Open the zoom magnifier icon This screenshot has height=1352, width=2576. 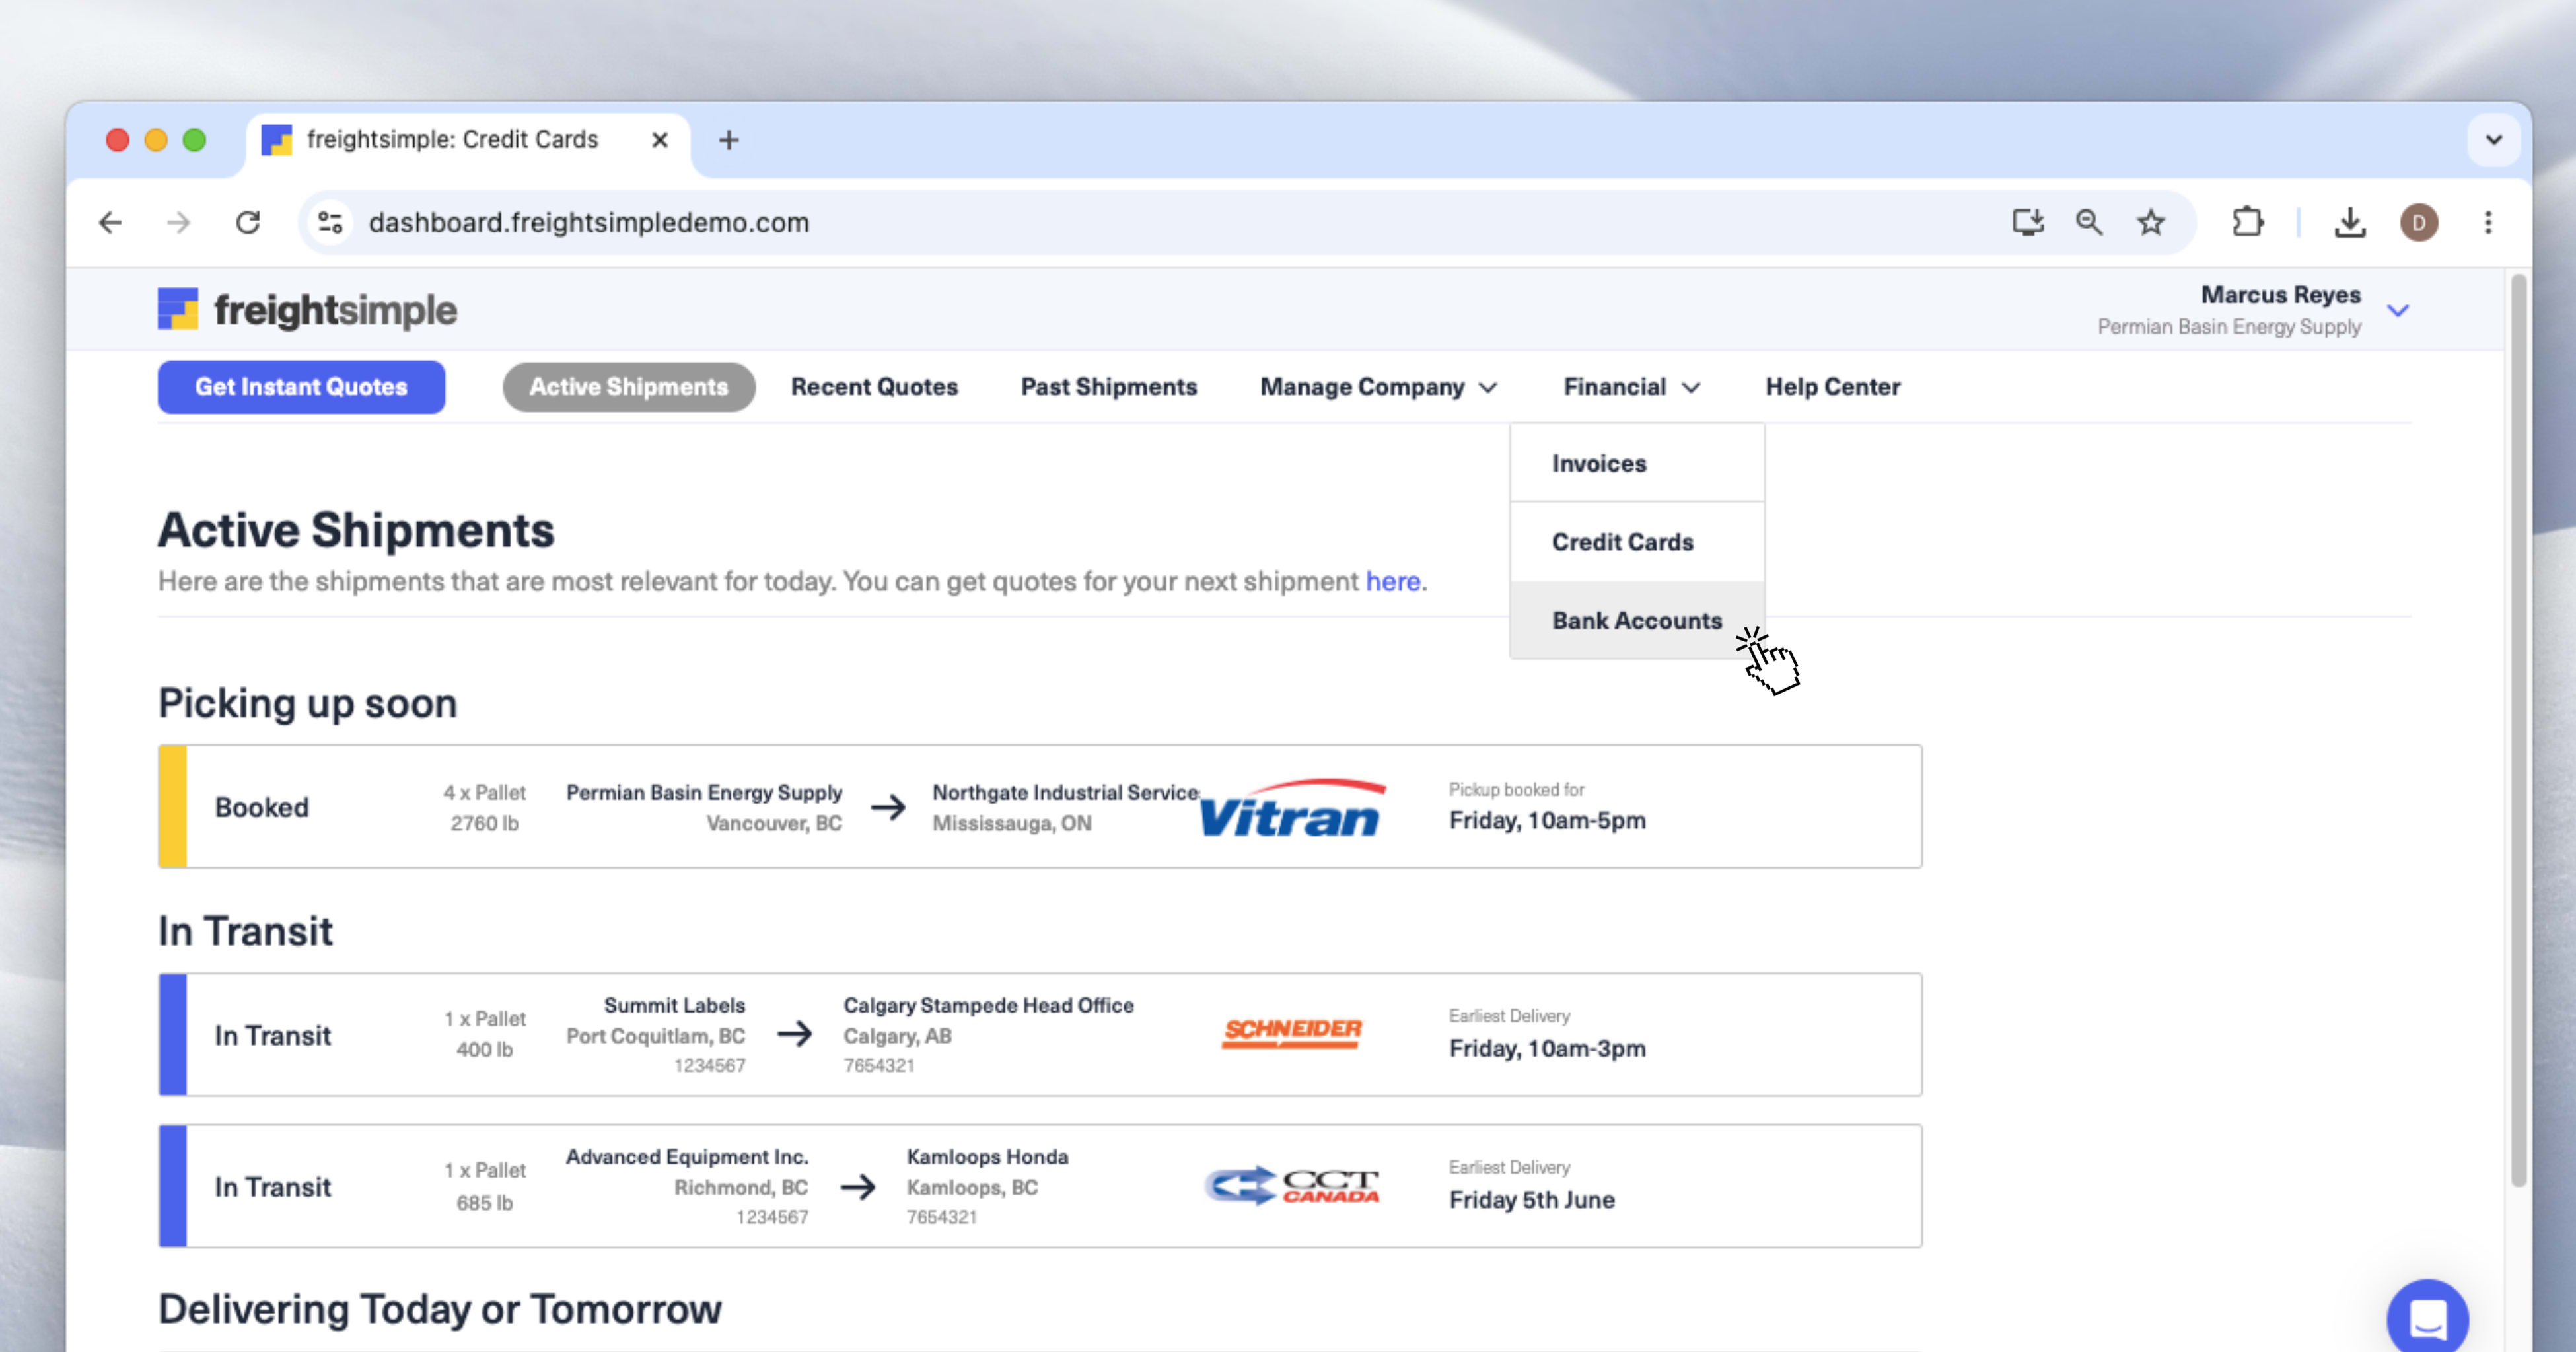point(2089,222)
